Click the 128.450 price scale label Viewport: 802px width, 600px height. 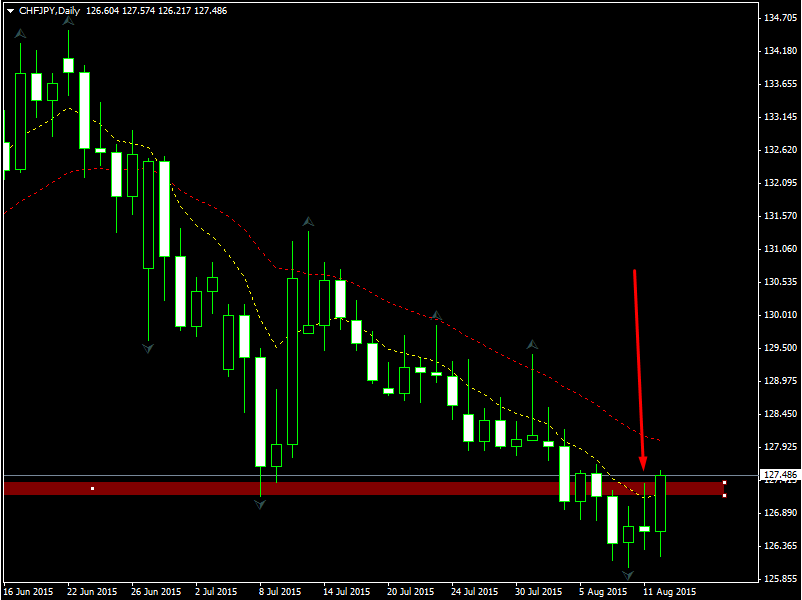(781, 414)
